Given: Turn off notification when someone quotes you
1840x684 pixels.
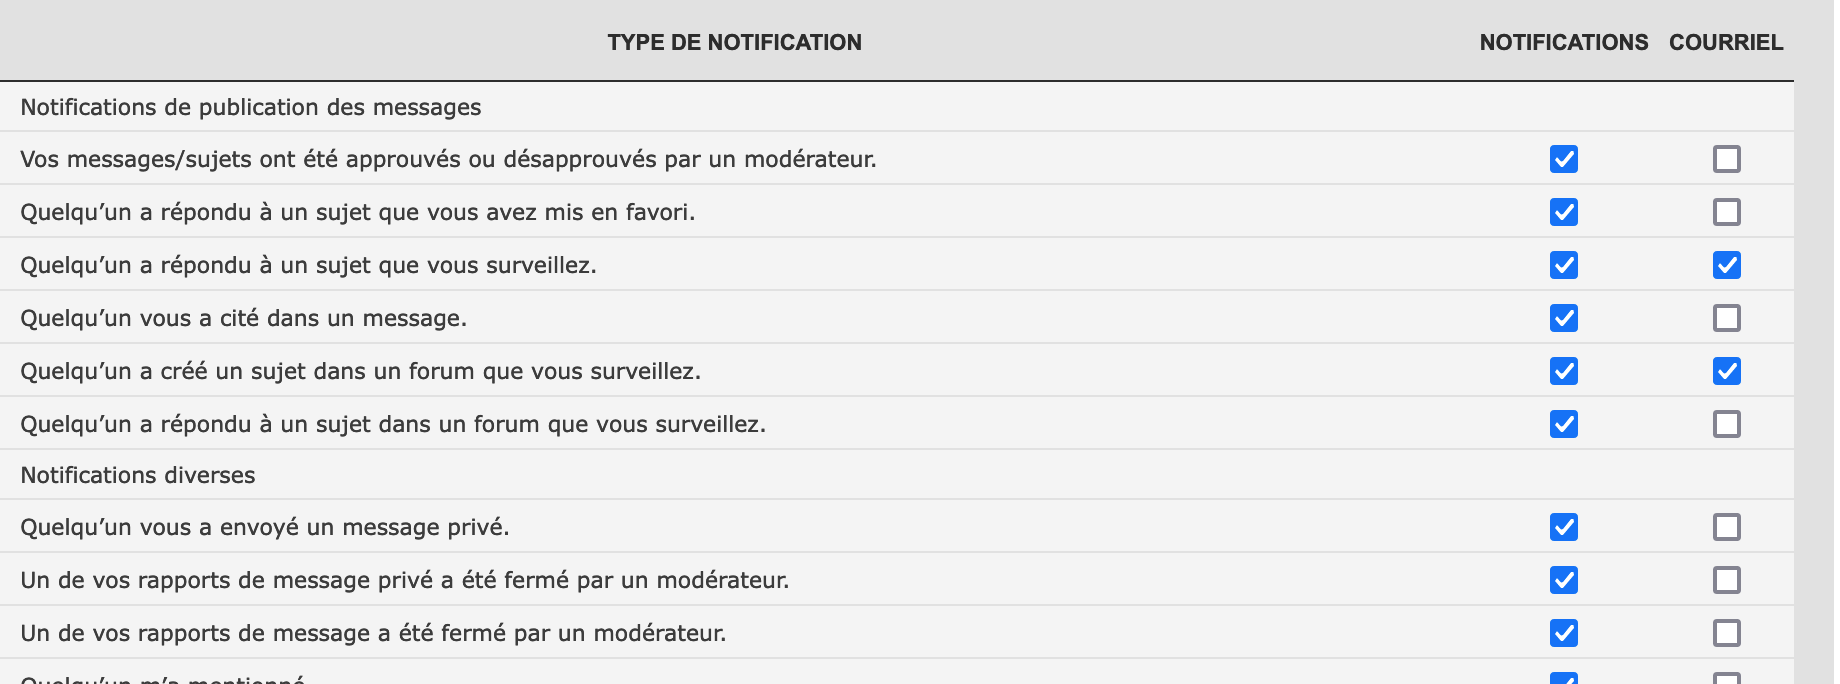Looking at the screenshot, I should coord(1564,318).
